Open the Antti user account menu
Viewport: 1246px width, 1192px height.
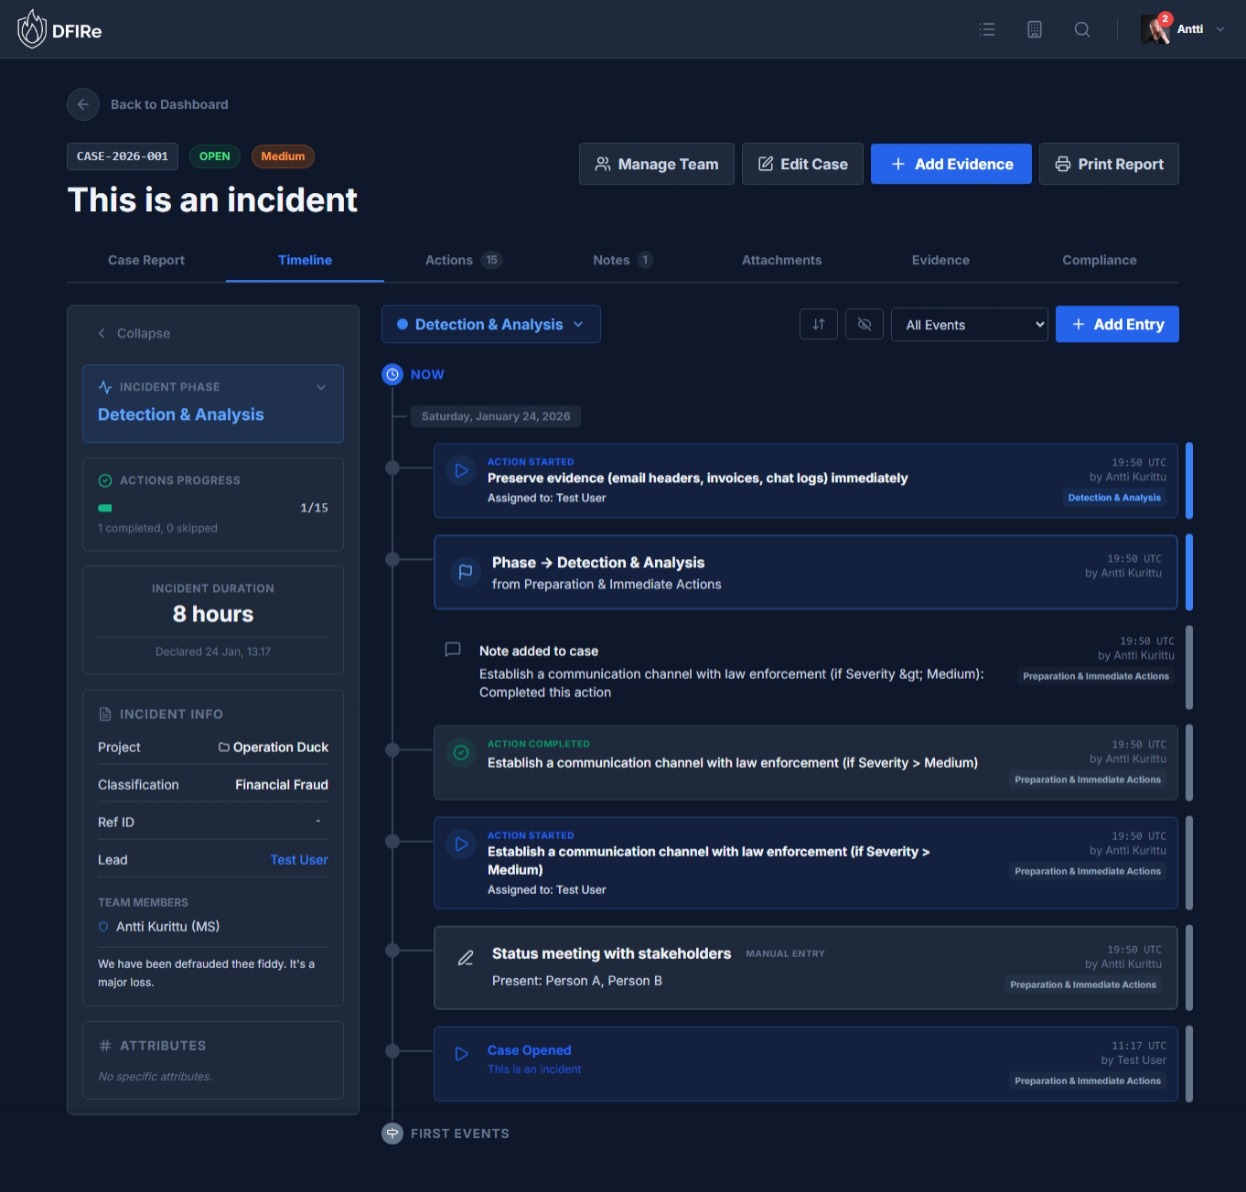1190,29
